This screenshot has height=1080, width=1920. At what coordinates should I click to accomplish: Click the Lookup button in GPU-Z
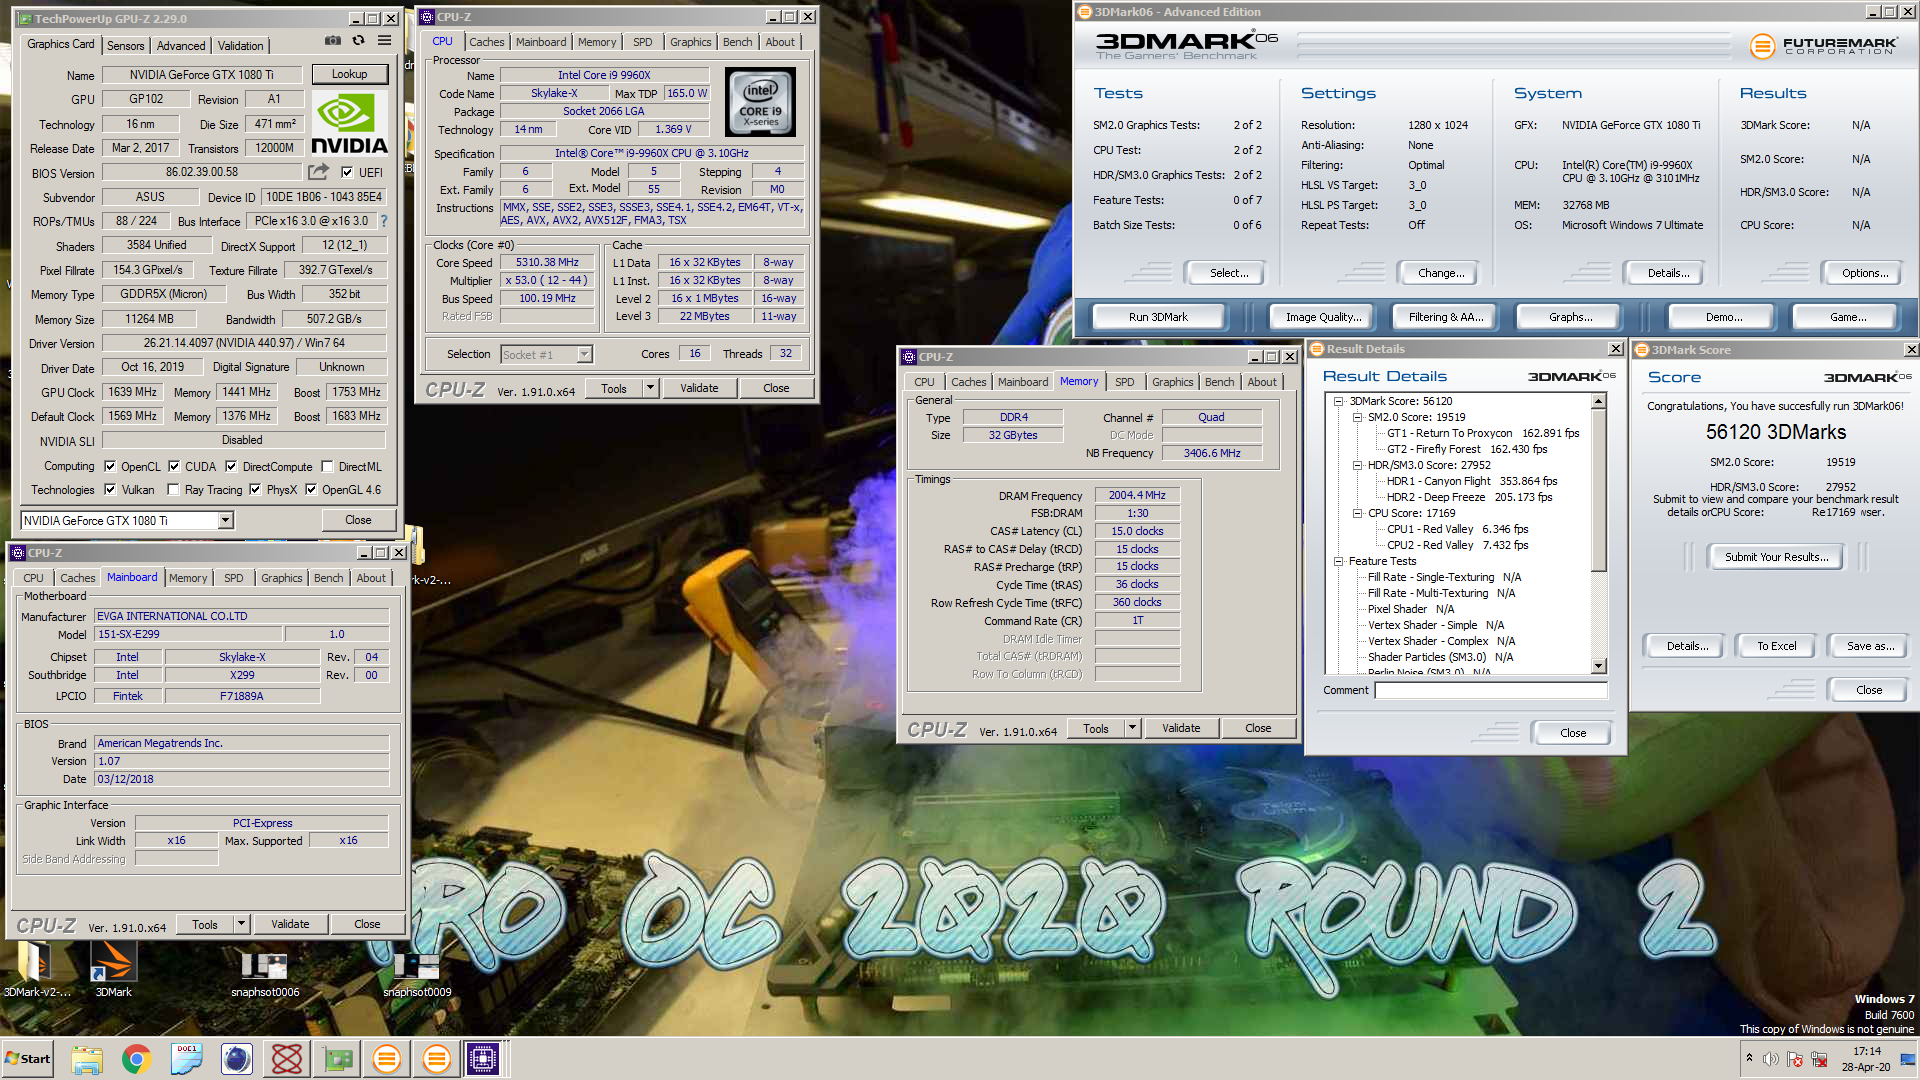click(349, 74)
